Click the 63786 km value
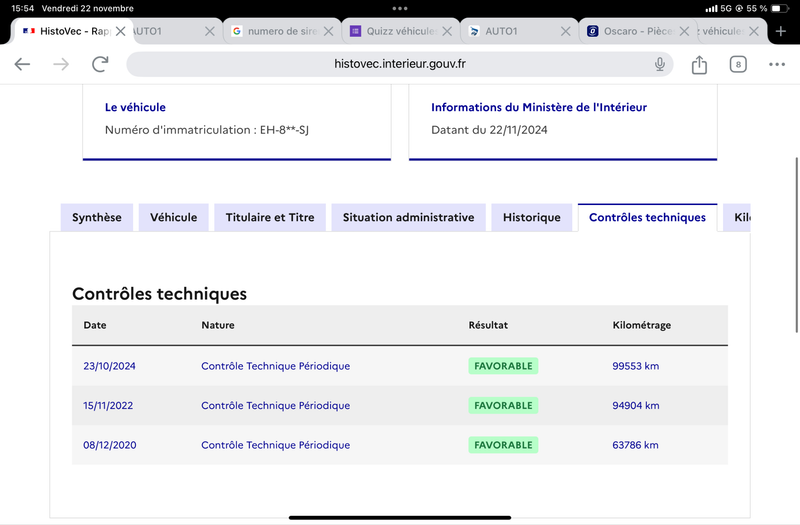The width and height of the screenshot is (800, 525). click(x=635, y=445)
